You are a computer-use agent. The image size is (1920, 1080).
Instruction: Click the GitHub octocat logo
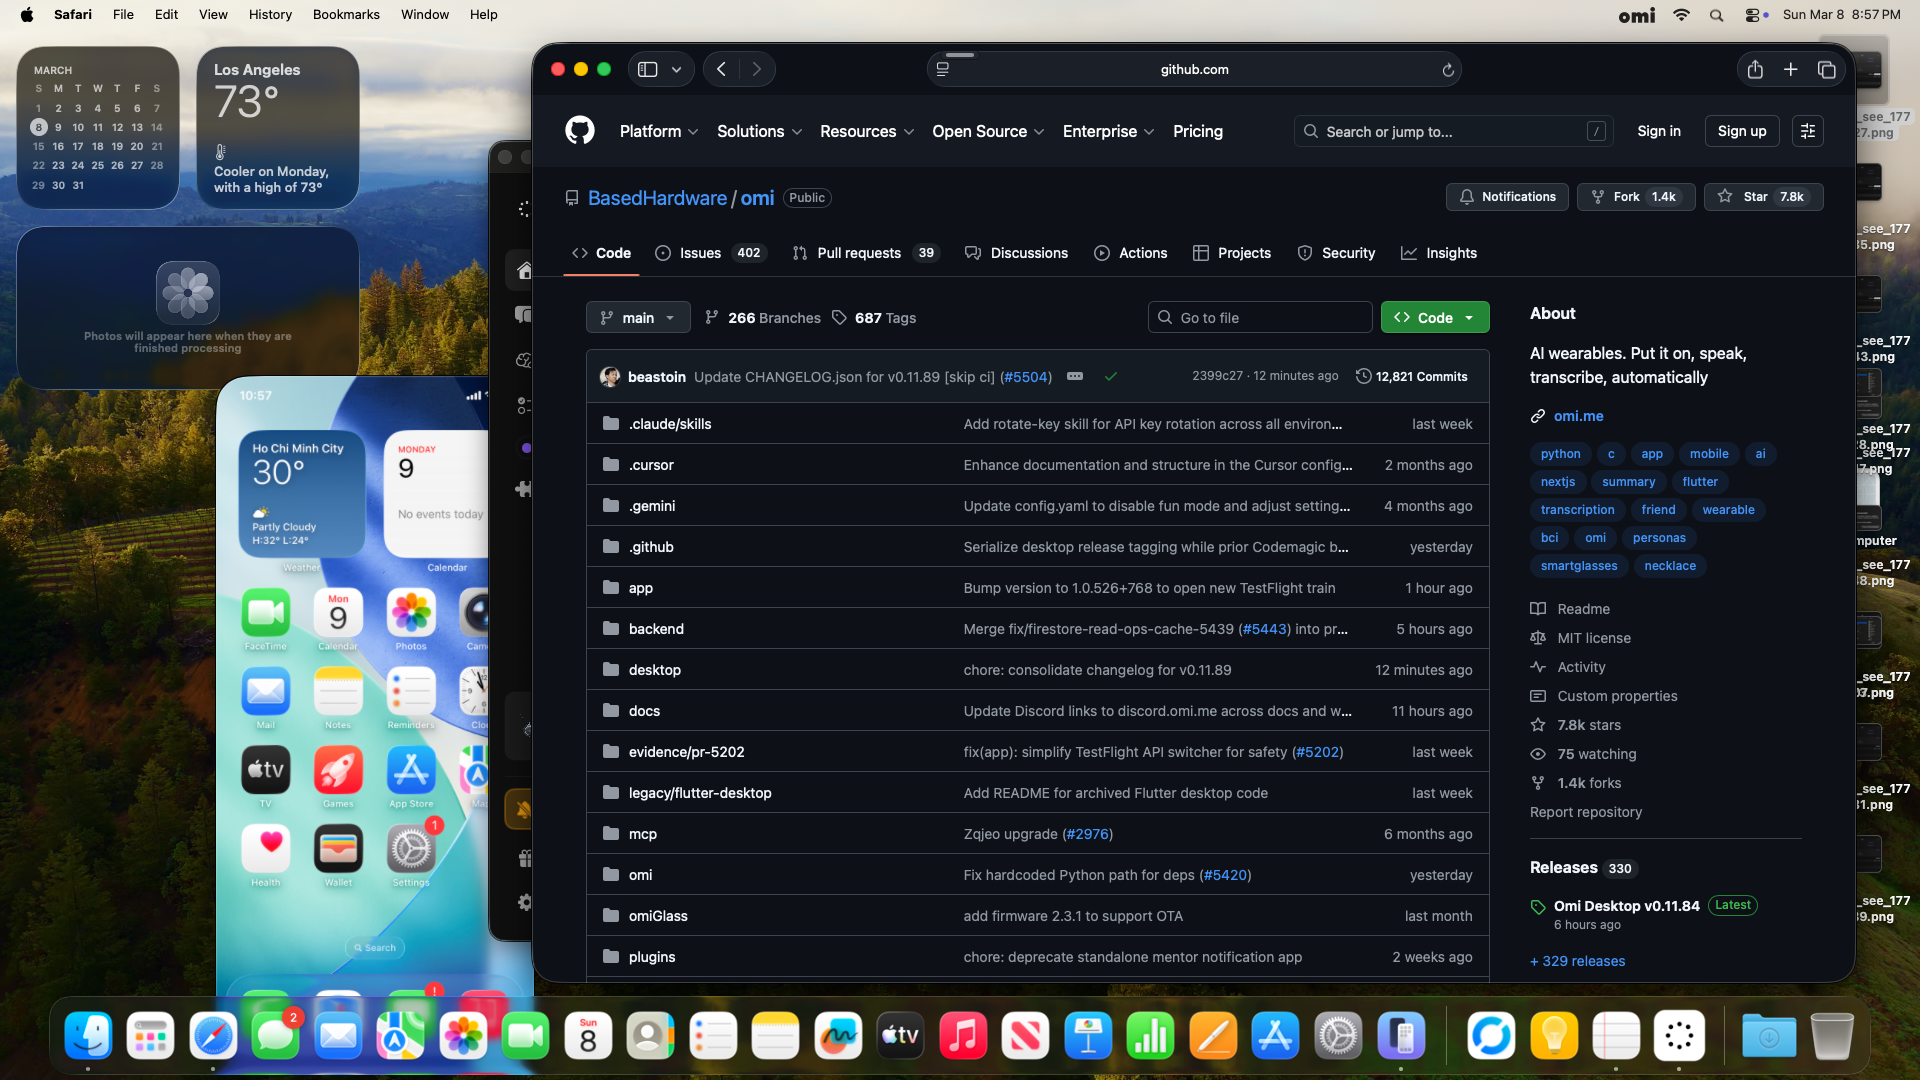coord(580,131)
